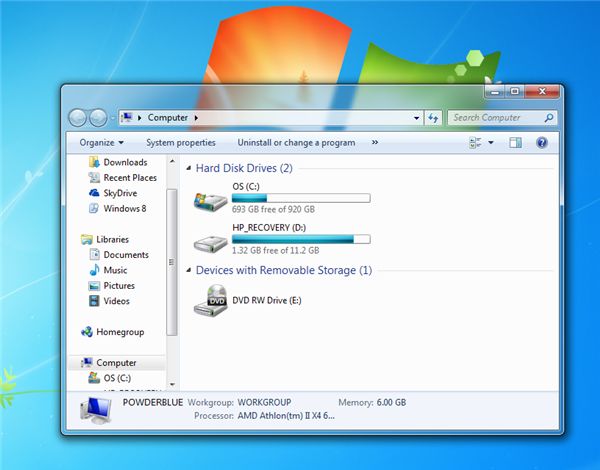Click the magnifier search icon
Image resolution: width=600 pixels, height=470 pixels.
(549, 118)
